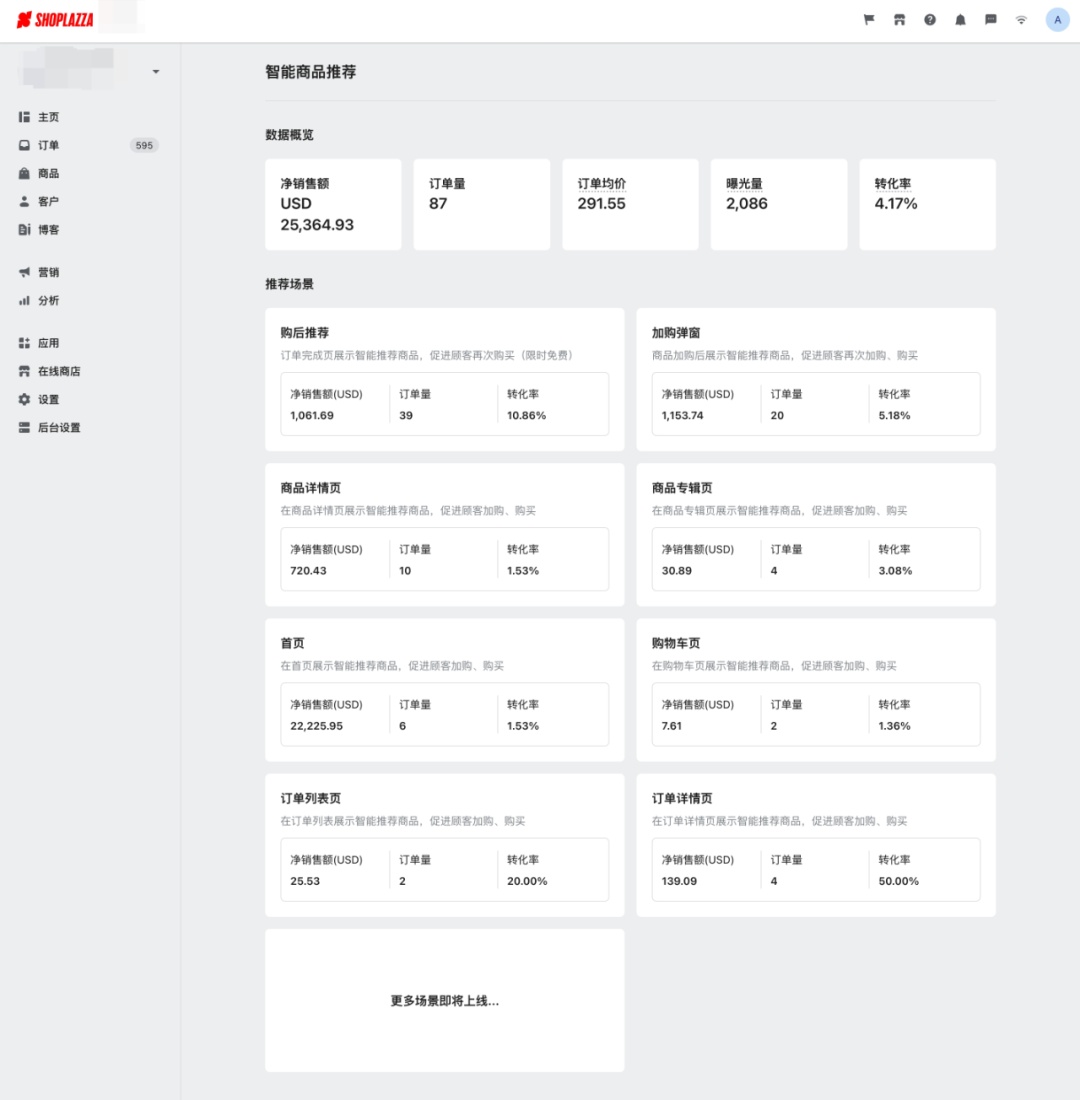Open 在线商店 sidebar label
1080x1100 pixels.
click(59, 371)
